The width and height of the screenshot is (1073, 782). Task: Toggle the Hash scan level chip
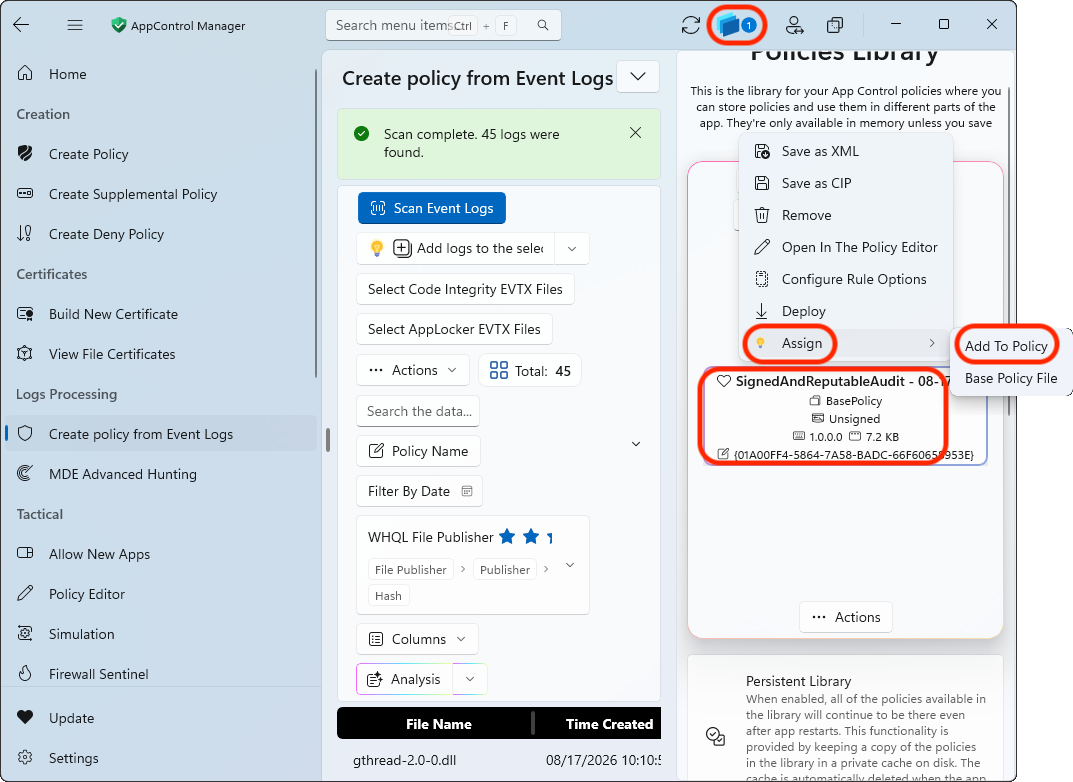point(388,596)
